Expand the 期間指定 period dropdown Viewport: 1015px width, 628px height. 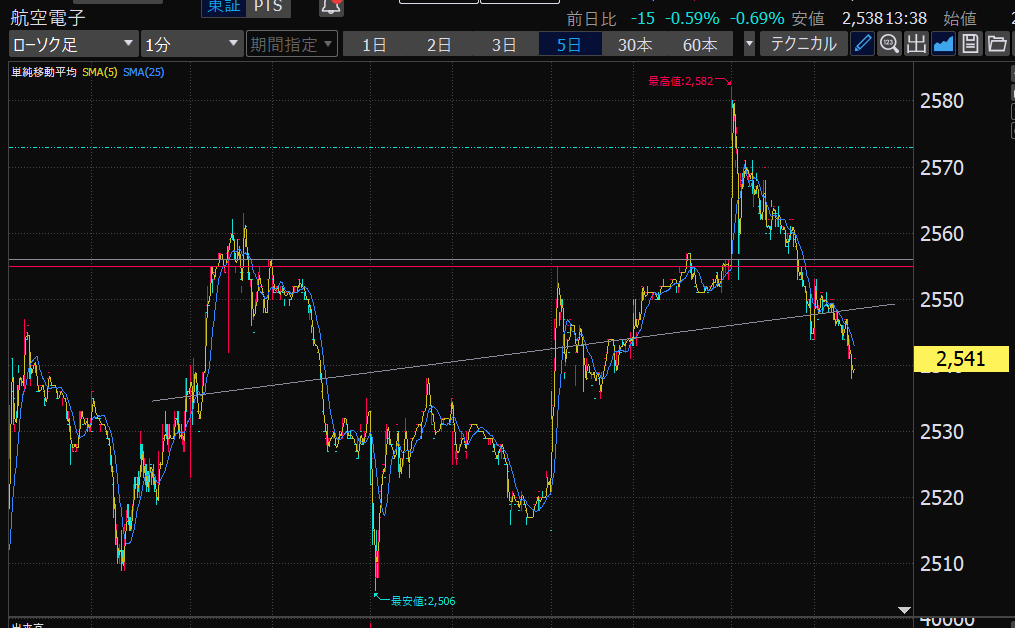click(x=291, y=44)
